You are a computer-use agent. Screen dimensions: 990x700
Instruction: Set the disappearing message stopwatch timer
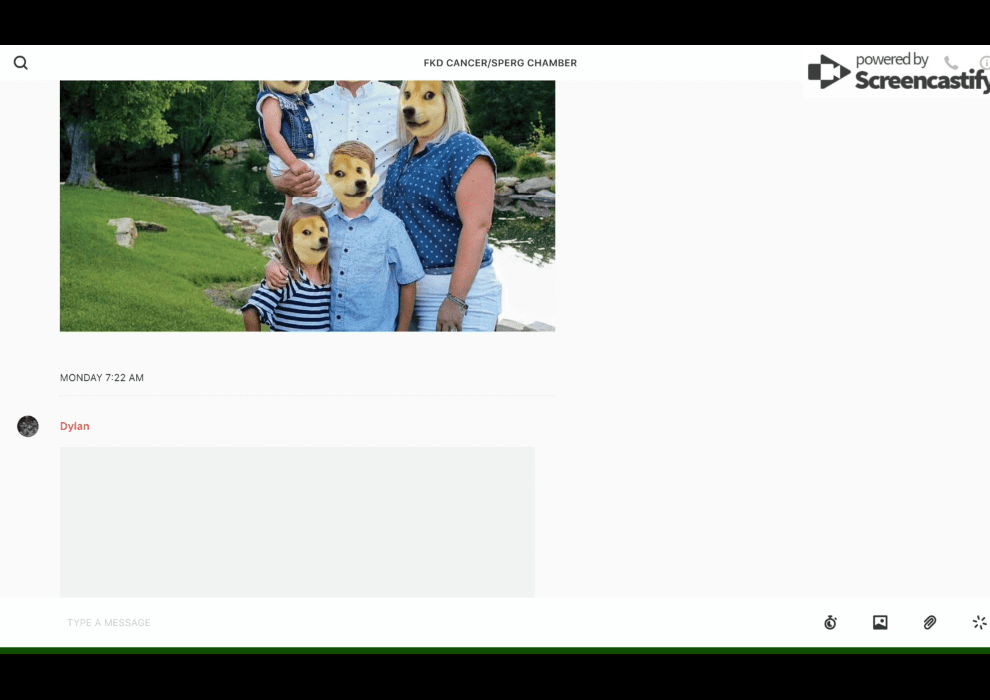click(x=830, y=623)
